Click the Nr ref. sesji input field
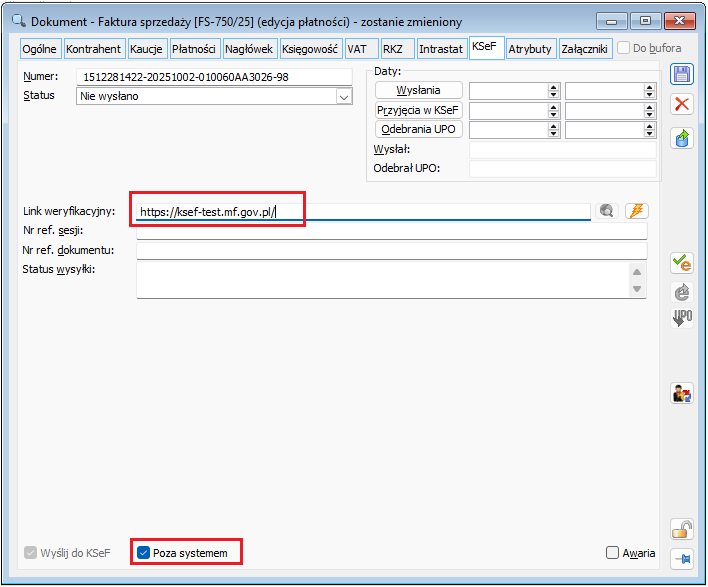The width and height of the screenshot is (708, 587). pos(392,230)
